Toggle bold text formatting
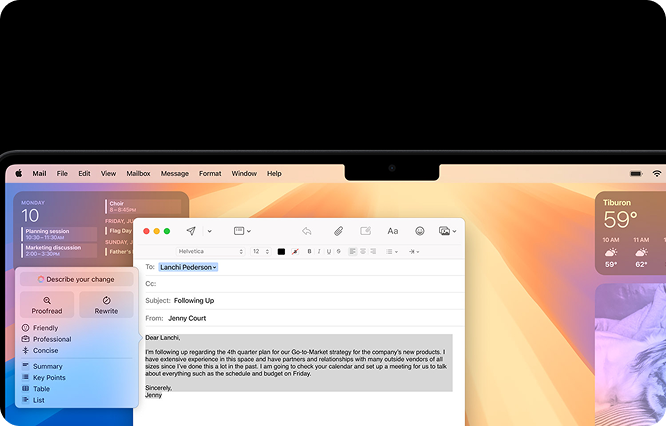Viewport: 666px width, 426px height. (x=309, y=252)
